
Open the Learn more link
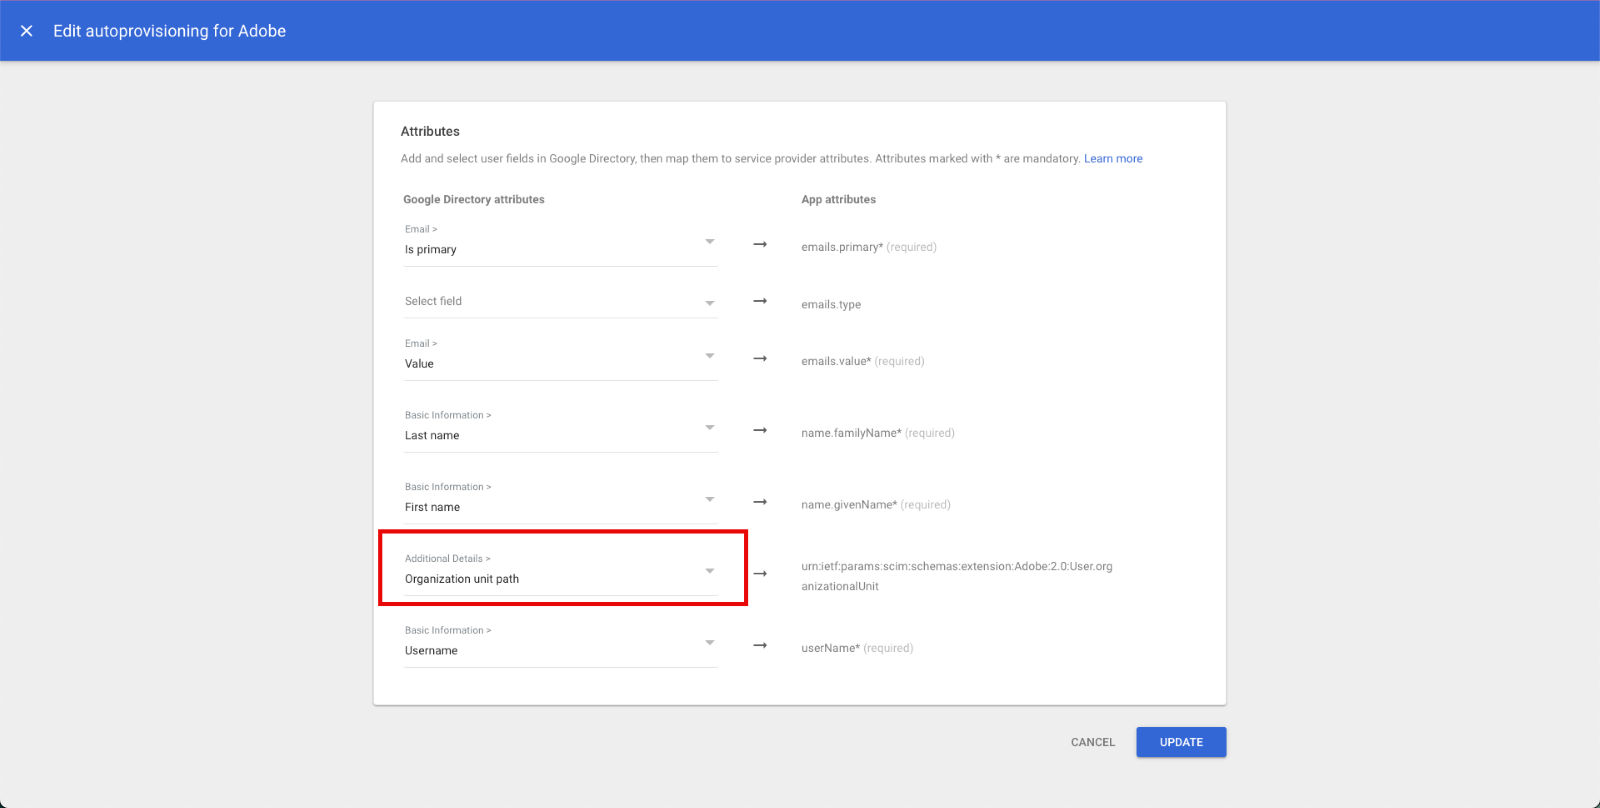tap(1113, 159)
